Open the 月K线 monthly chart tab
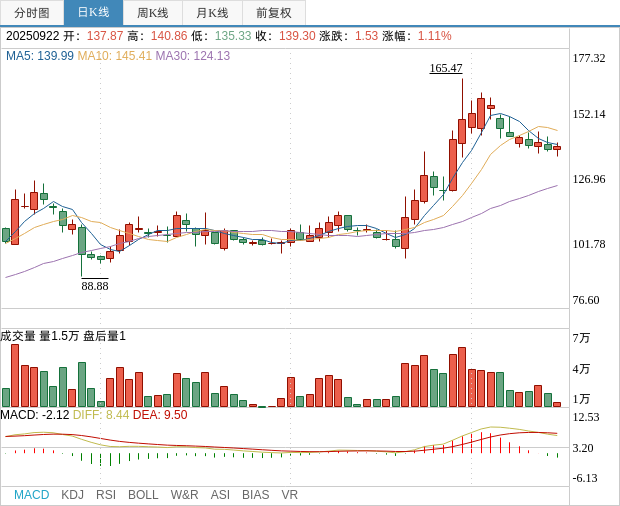Screen dimensions: 620x506 coord(212,13)
